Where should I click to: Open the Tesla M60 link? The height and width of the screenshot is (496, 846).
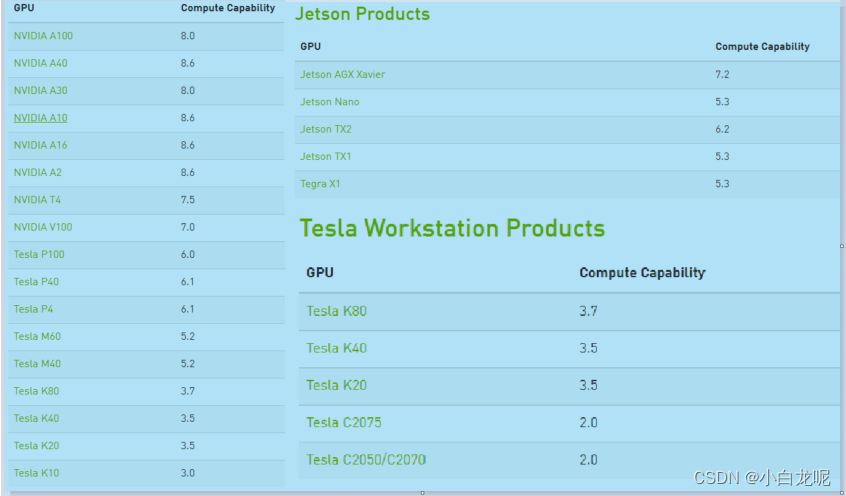click(x=37, y=336)
